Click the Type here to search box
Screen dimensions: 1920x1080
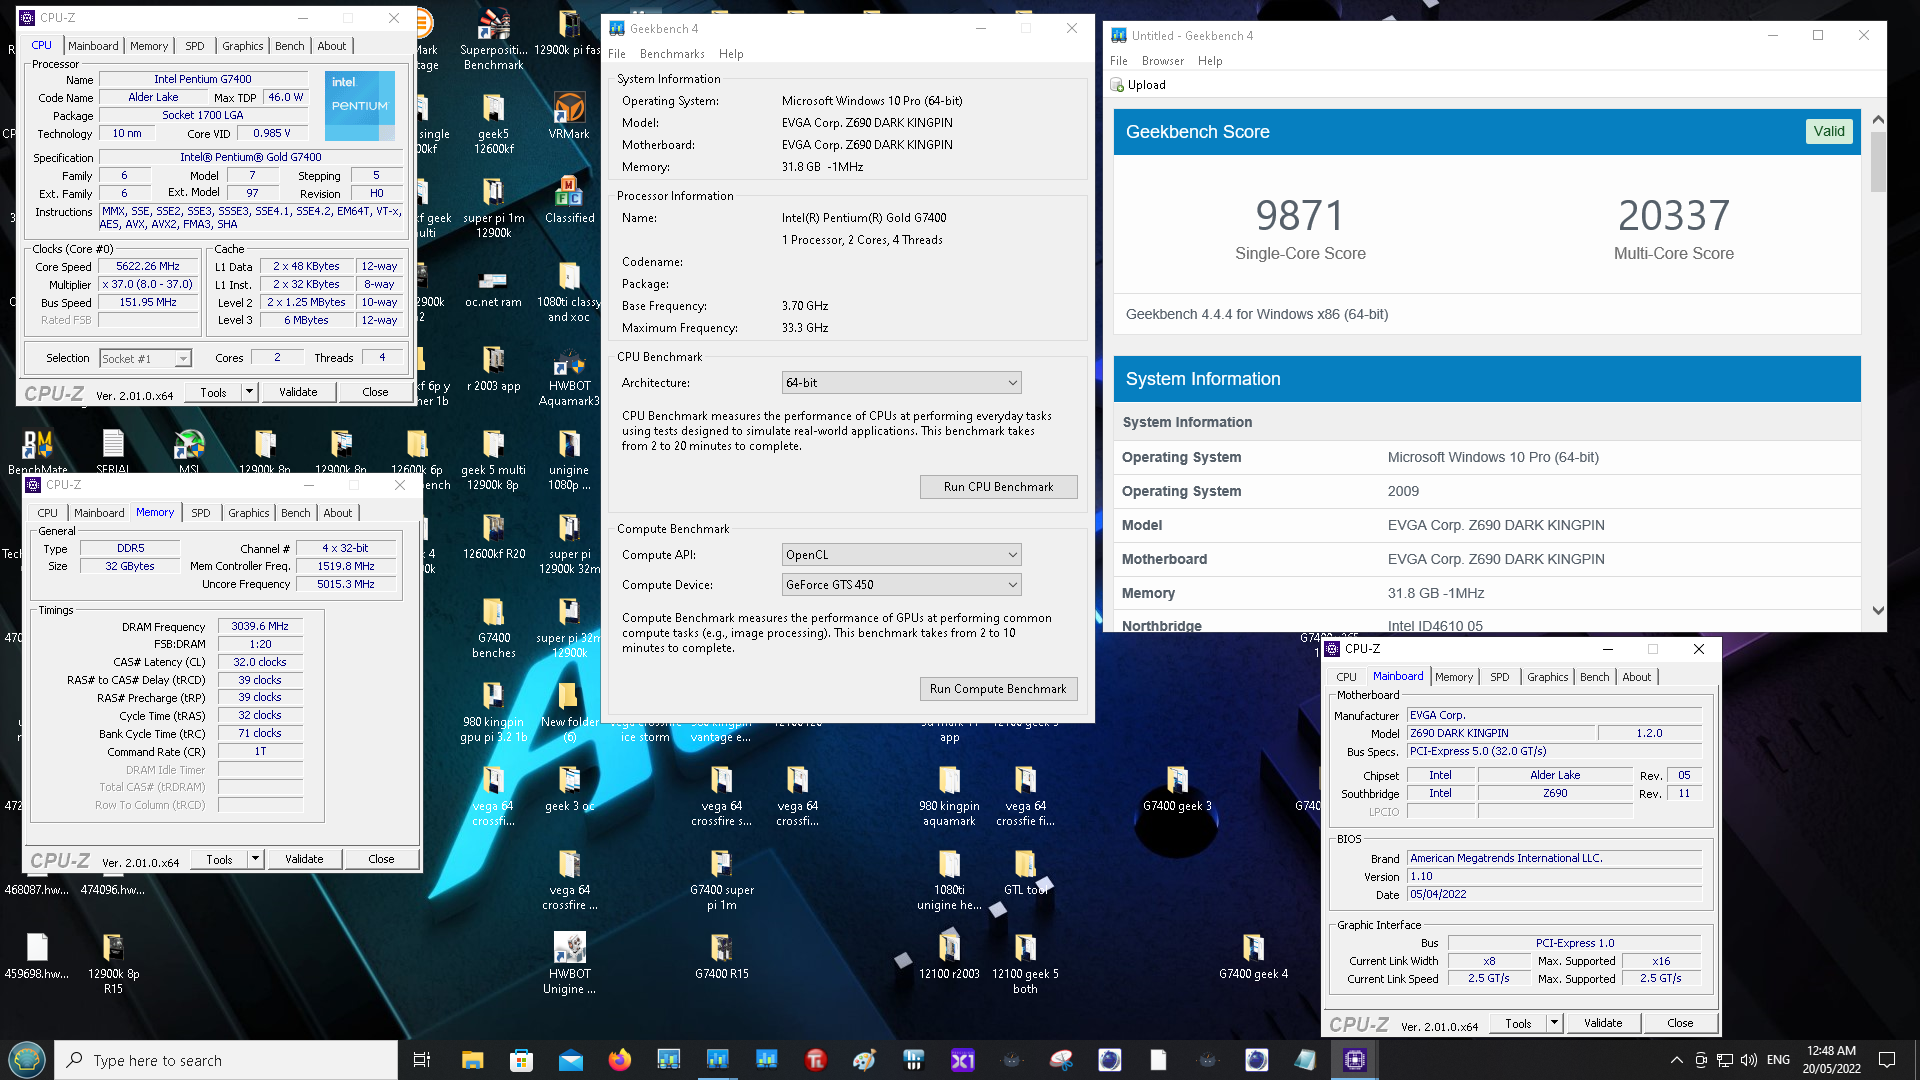coord(226,1060)
